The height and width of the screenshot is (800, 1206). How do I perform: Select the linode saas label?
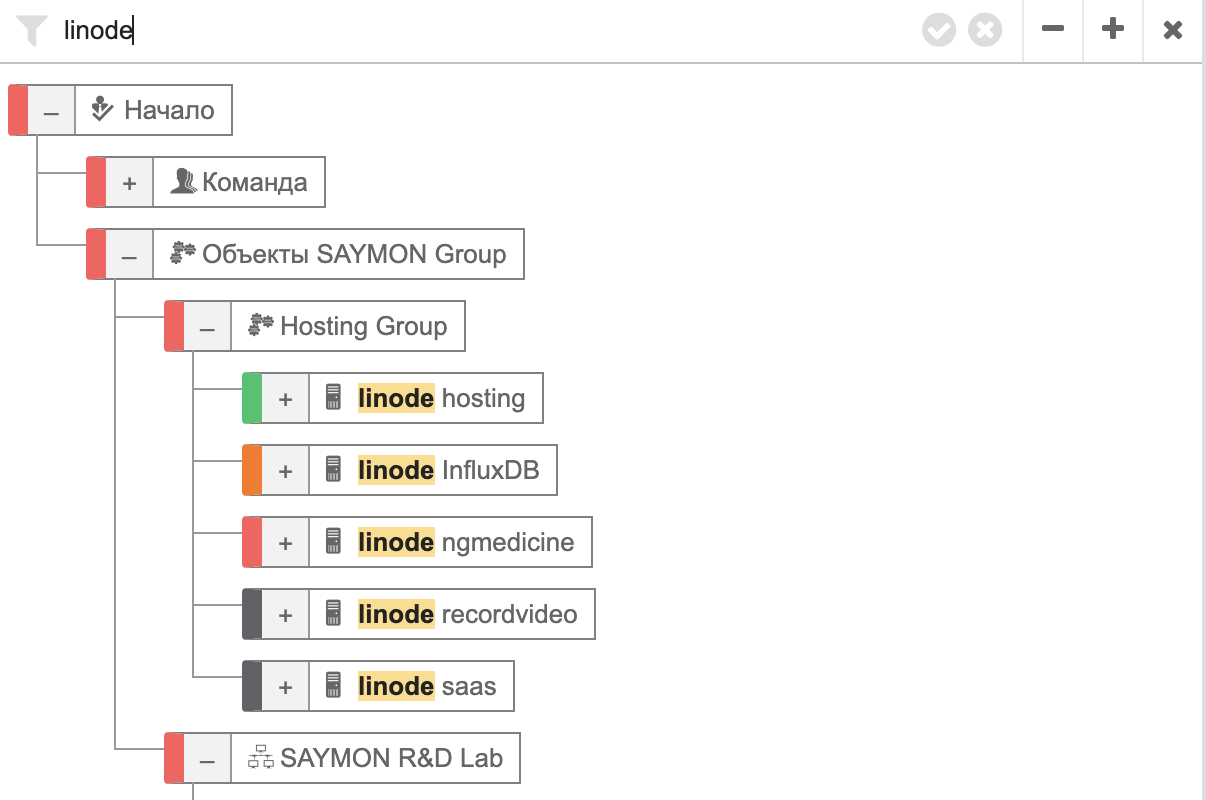(x=427, y=686)
